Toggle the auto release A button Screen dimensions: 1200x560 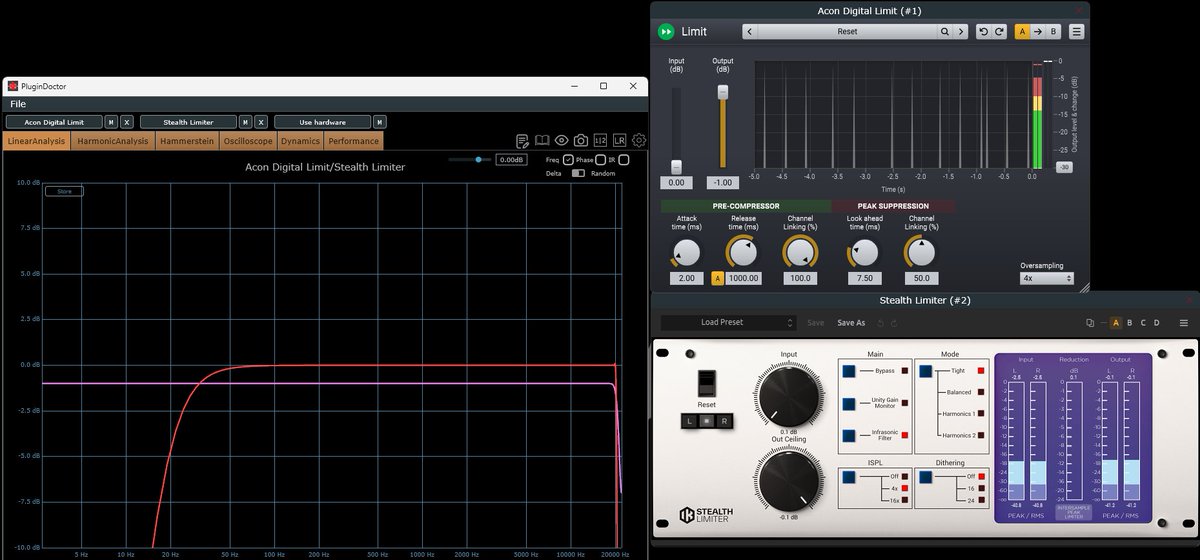(717, 278)
